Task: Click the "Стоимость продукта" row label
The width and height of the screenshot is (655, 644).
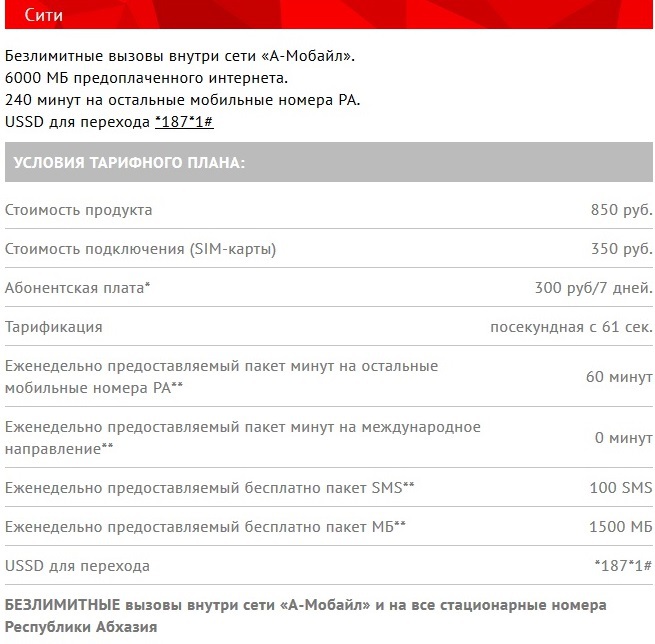Action: pos(79,210)
